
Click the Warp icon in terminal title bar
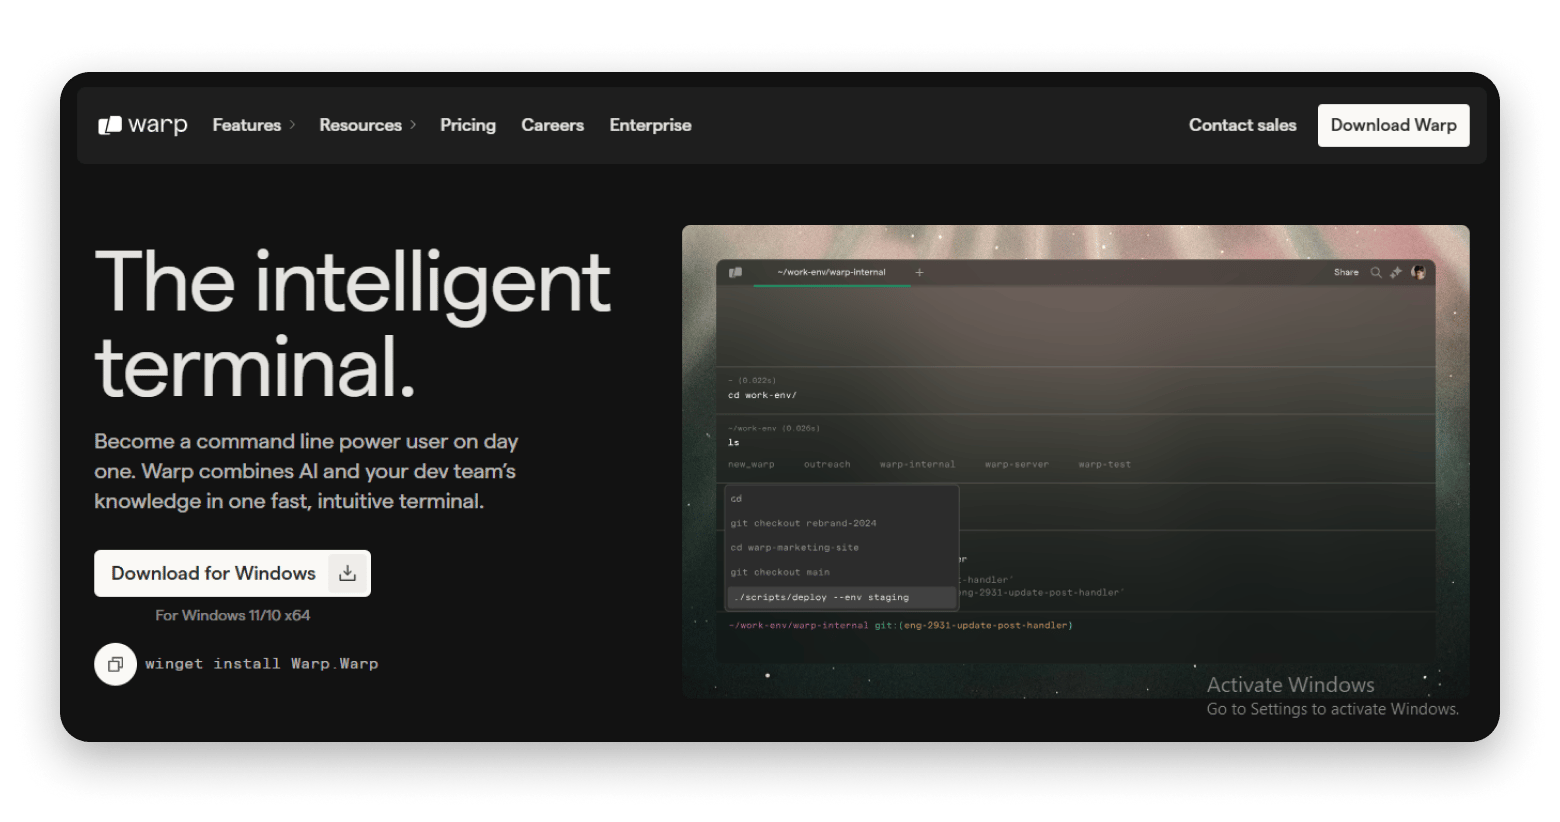click(x=736, y=272)
